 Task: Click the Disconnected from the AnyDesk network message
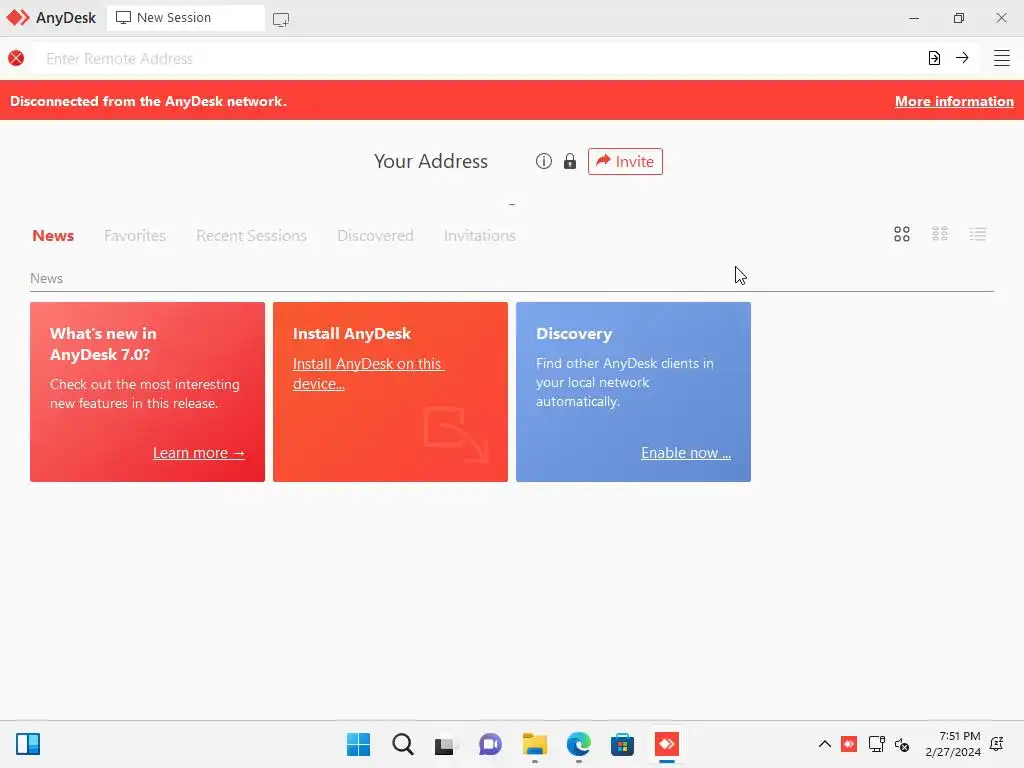tap(148, 101)
